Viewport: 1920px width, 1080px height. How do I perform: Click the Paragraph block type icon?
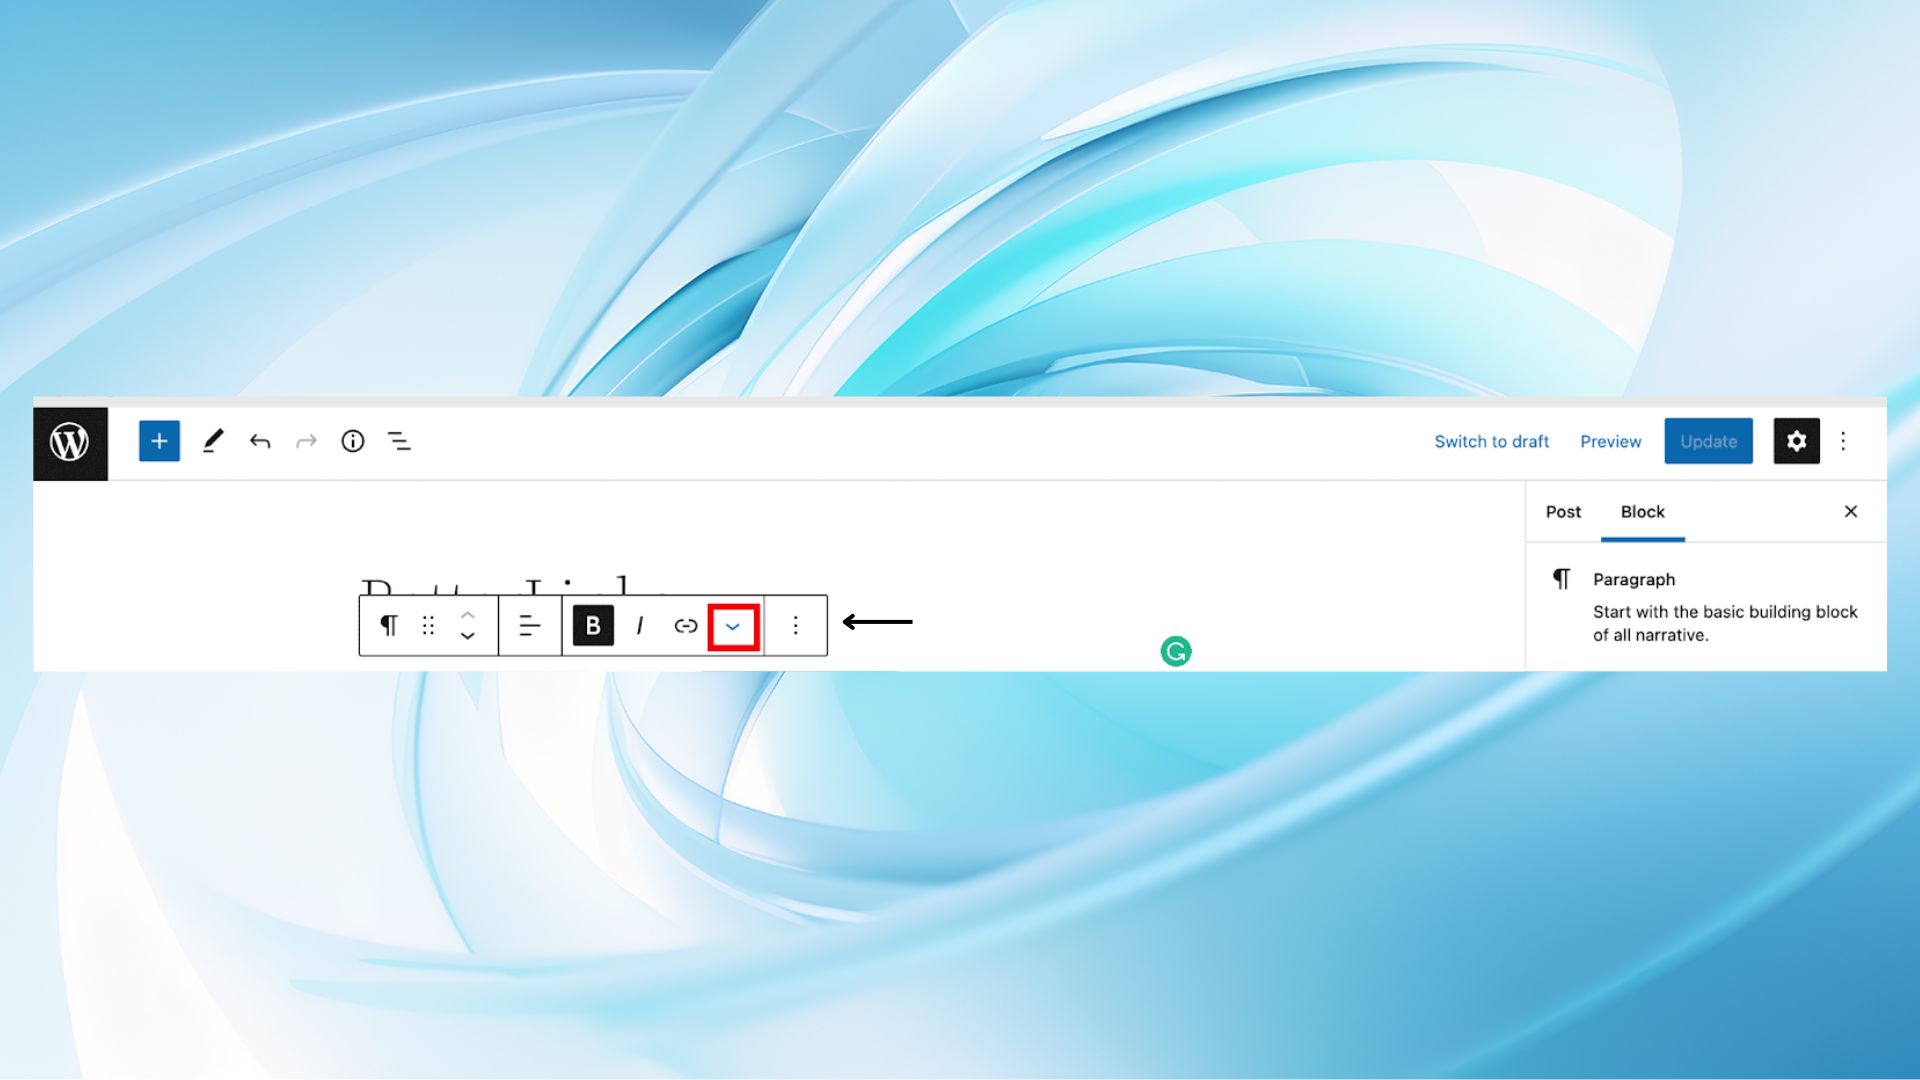click(x=388, y=626)
